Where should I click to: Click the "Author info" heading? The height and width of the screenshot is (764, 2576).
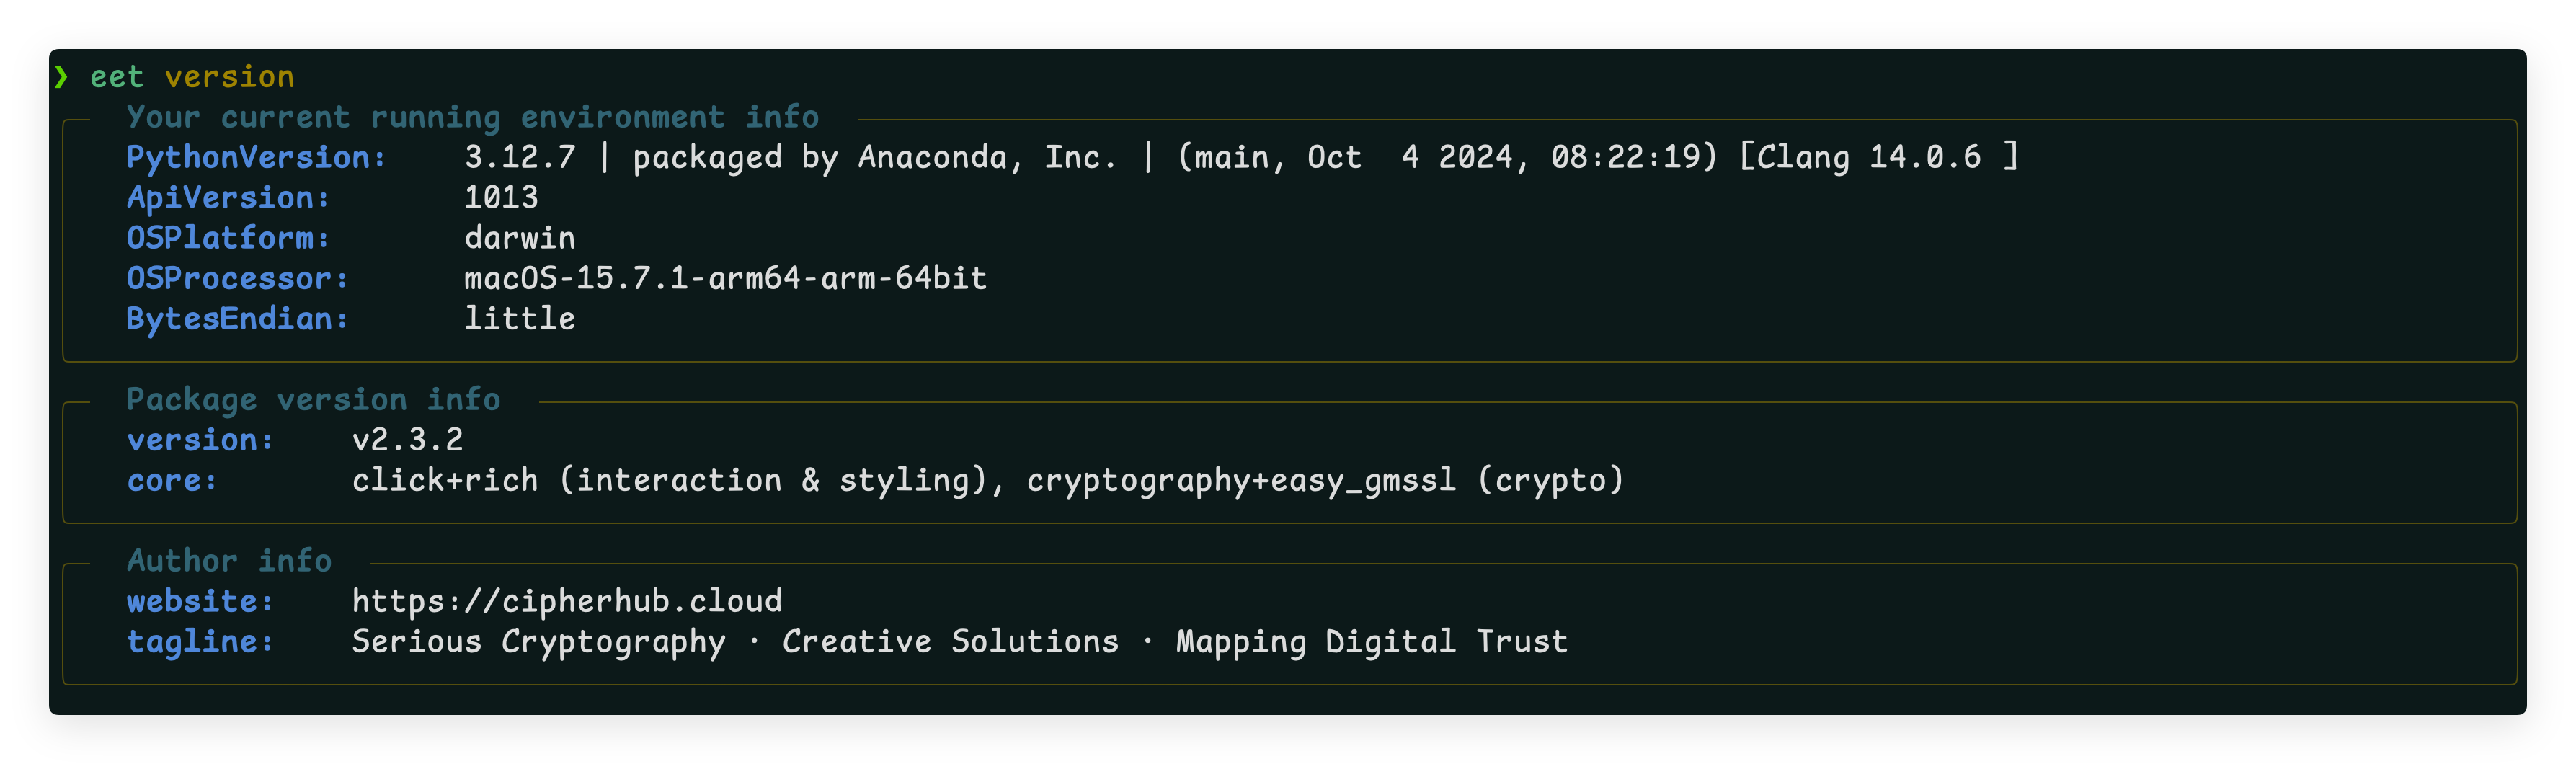(229, 560)
